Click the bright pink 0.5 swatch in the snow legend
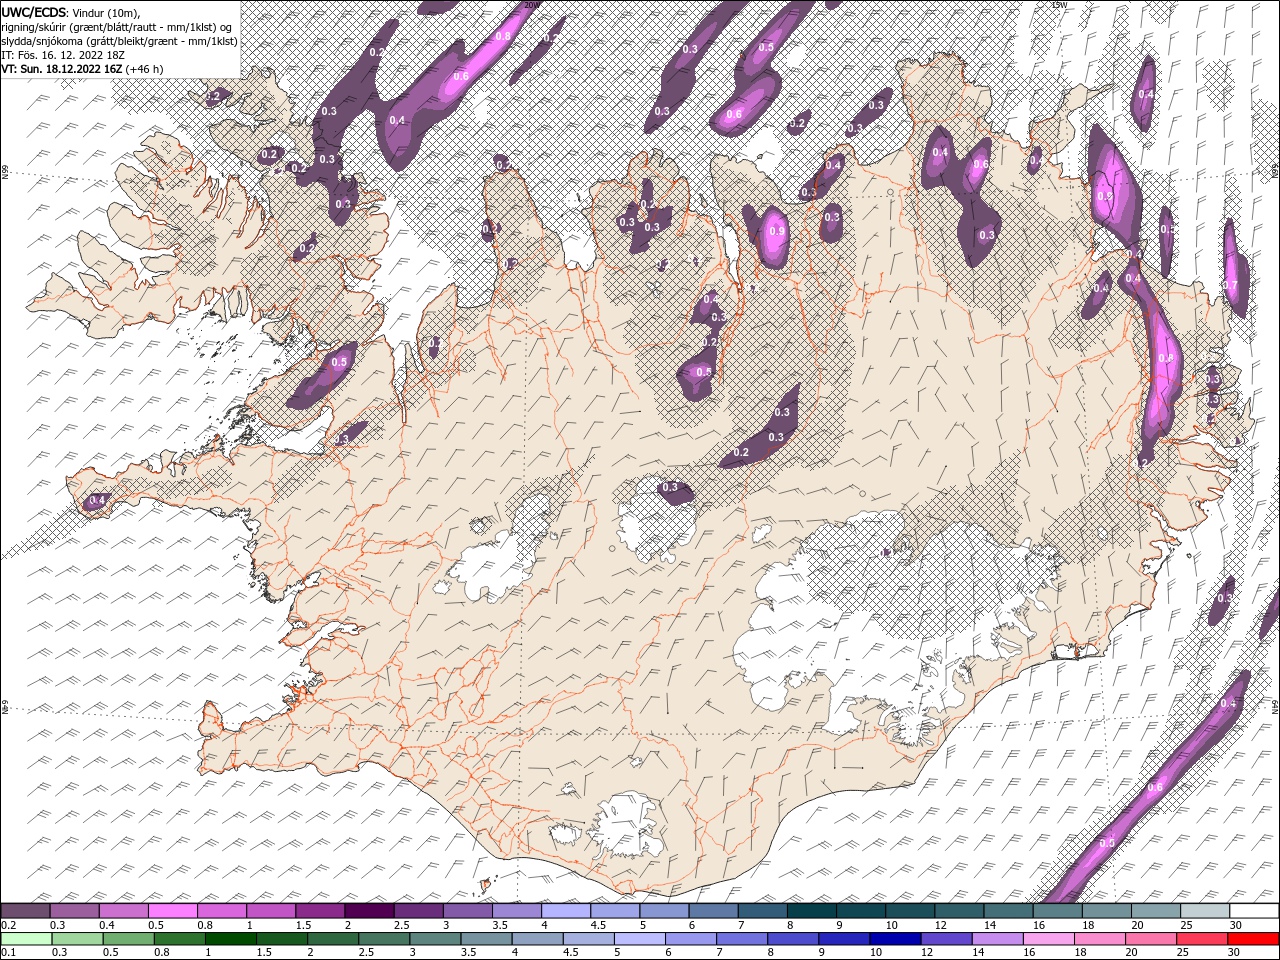 (172, 911)
